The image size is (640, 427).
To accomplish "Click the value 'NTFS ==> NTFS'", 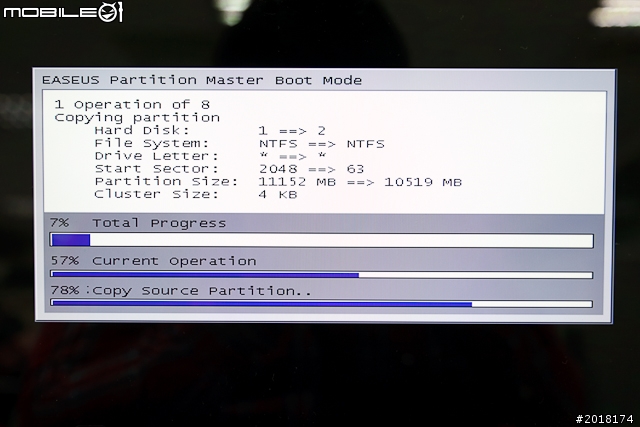I will point(322,144).
